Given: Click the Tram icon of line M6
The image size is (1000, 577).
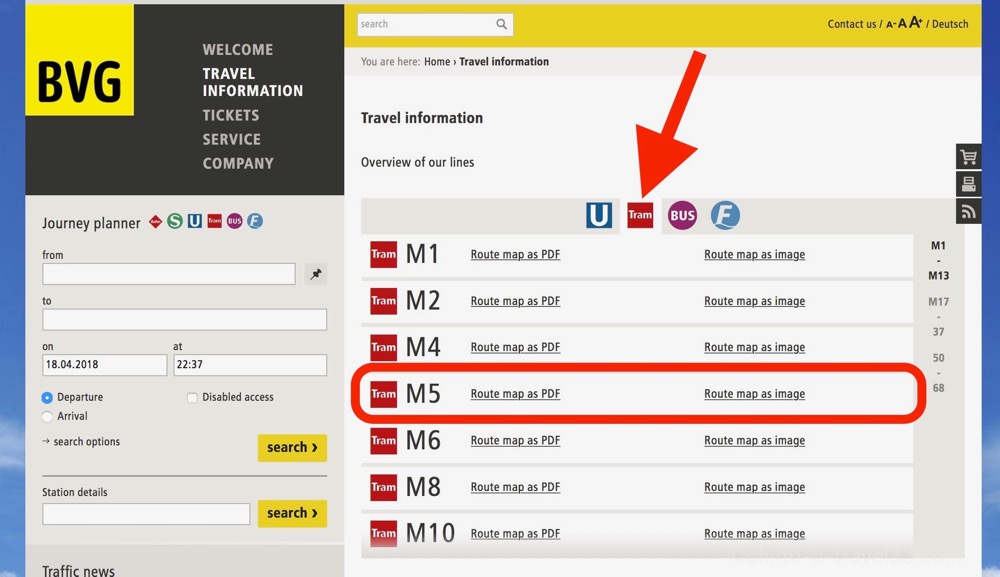Looking at the screenshot, I should click(384, 441).
